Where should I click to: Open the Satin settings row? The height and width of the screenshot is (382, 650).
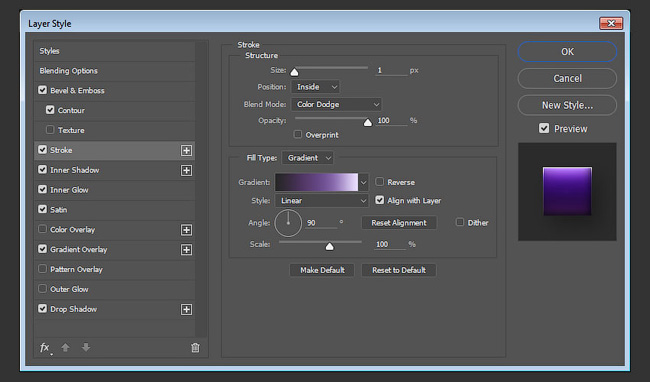114,210
